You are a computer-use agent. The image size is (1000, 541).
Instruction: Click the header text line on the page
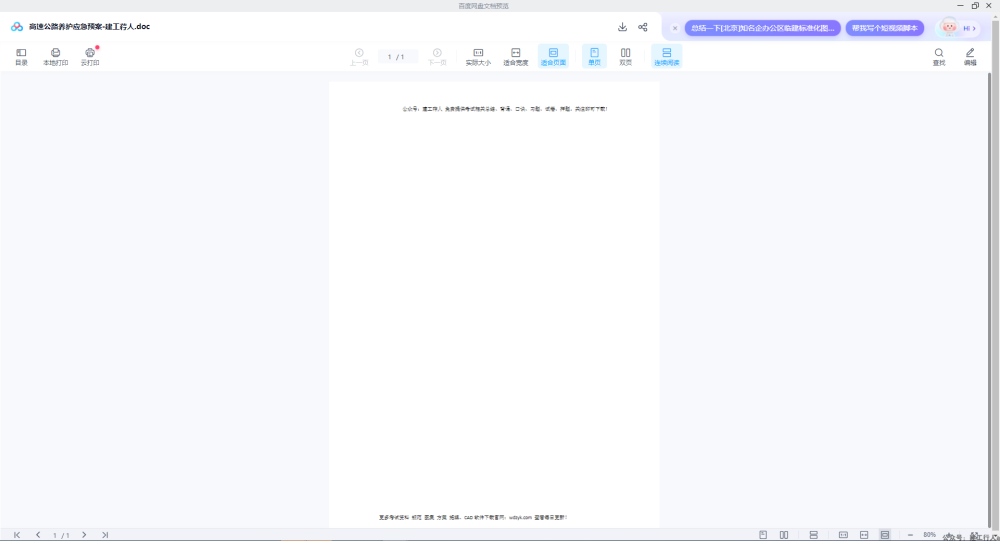504,109
